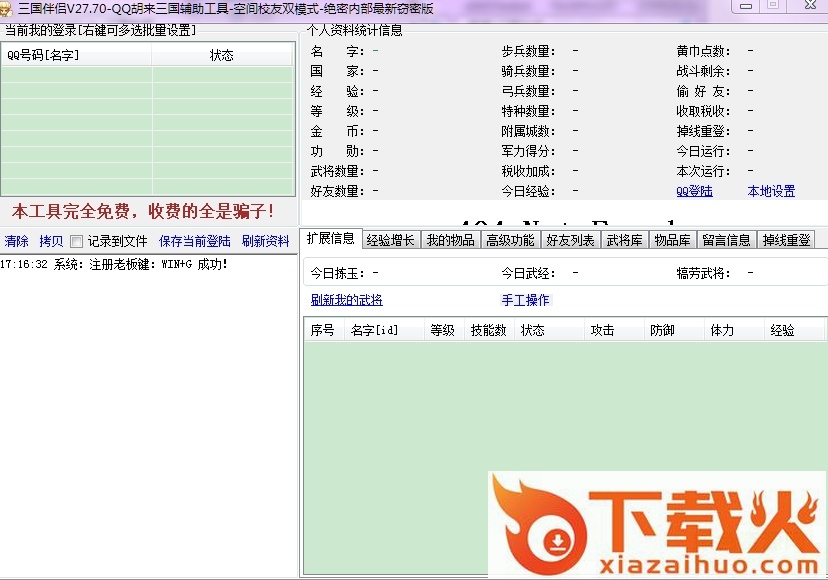Click log line 注册老板键: WIN+G 成功!
Viewport: 828px width, 580px height.
(x=114, y=264)
